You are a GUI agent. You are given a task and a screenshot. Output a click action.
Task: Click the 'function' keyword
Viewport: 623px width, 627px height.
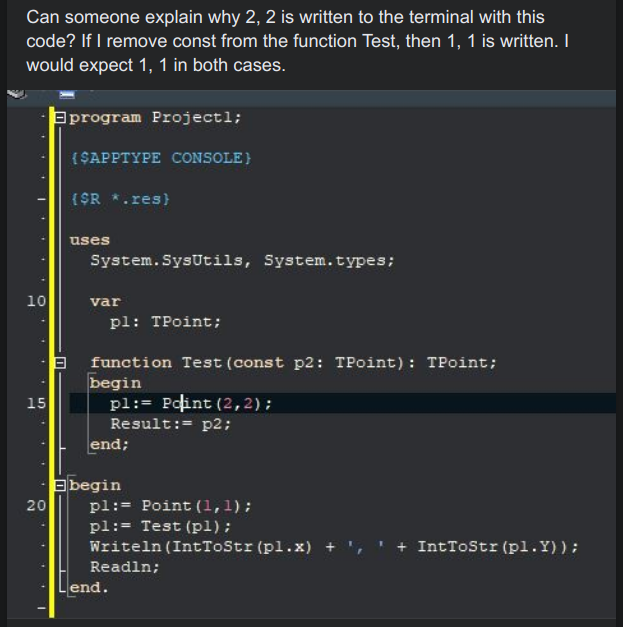(x=131, y=363)
